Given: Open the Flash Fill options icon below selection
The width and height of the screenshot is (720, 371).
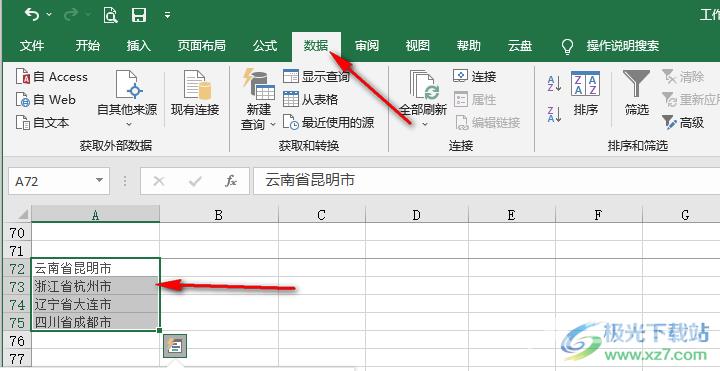Looking at the screenshot, I should (x=175, y=346).
